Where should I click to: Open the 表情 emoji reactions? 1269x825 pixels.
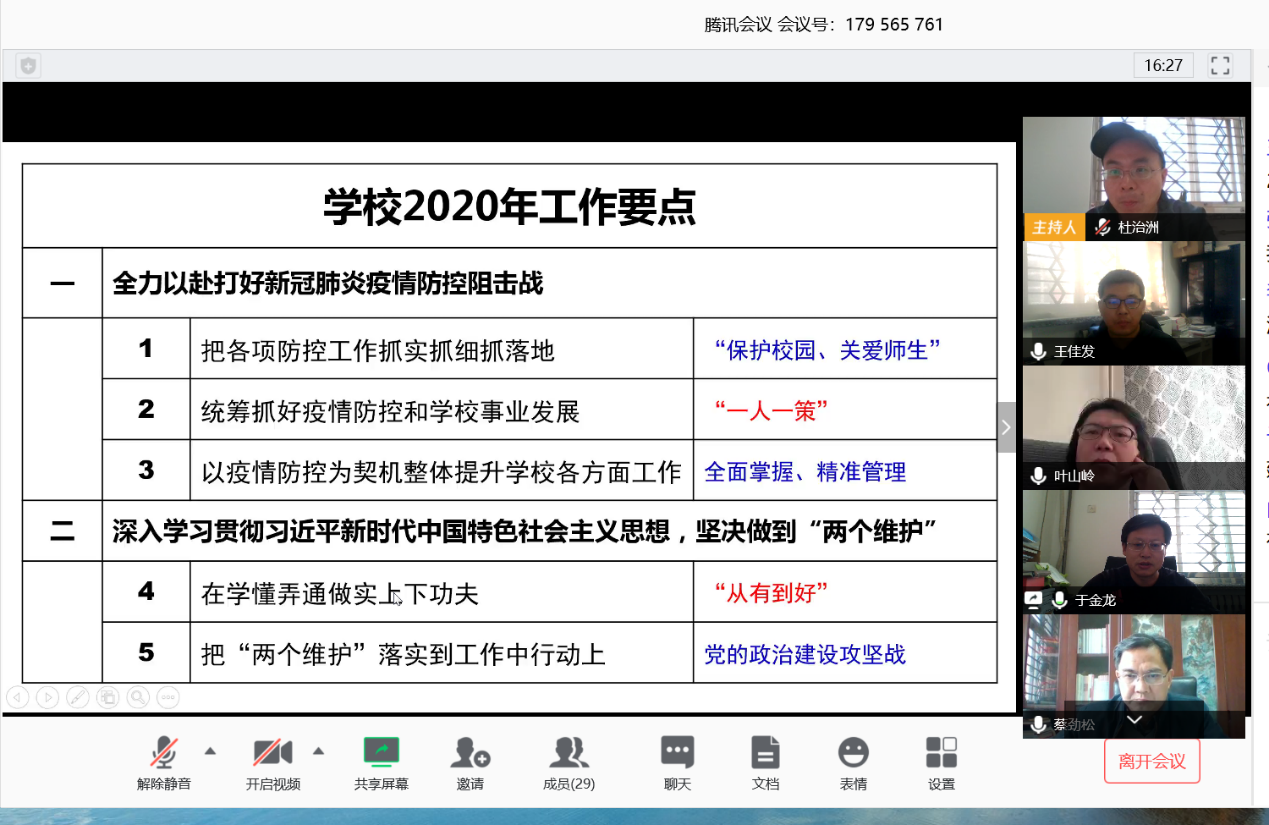point(853,753)
